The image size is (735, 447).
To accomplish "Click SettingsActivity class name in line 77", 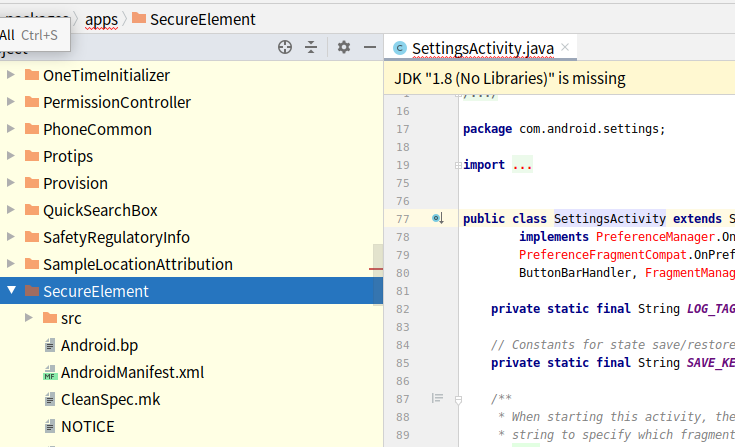I will click(609, 218).
